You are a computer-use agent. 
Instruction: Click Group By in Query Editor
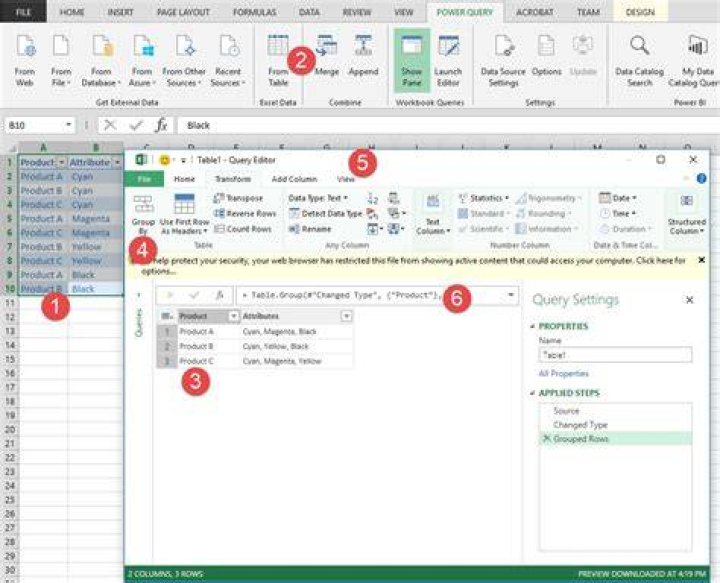(143, 215)
